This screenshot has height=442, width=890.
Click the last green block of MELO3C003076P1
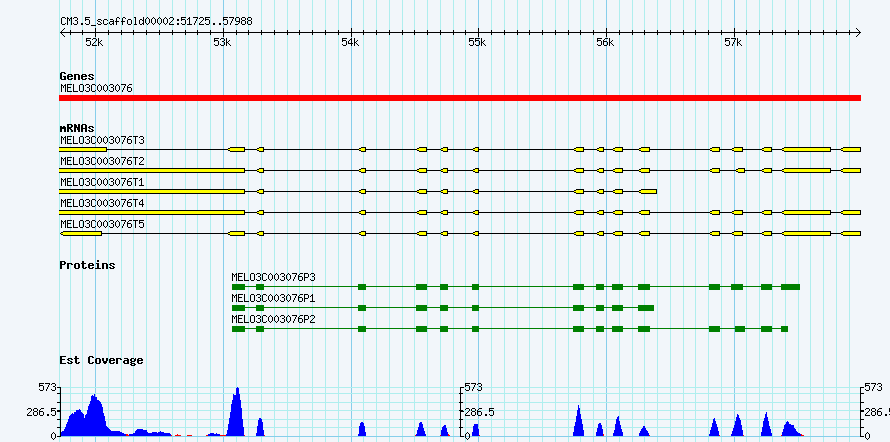pyautogui.click(x=646, y=308)
